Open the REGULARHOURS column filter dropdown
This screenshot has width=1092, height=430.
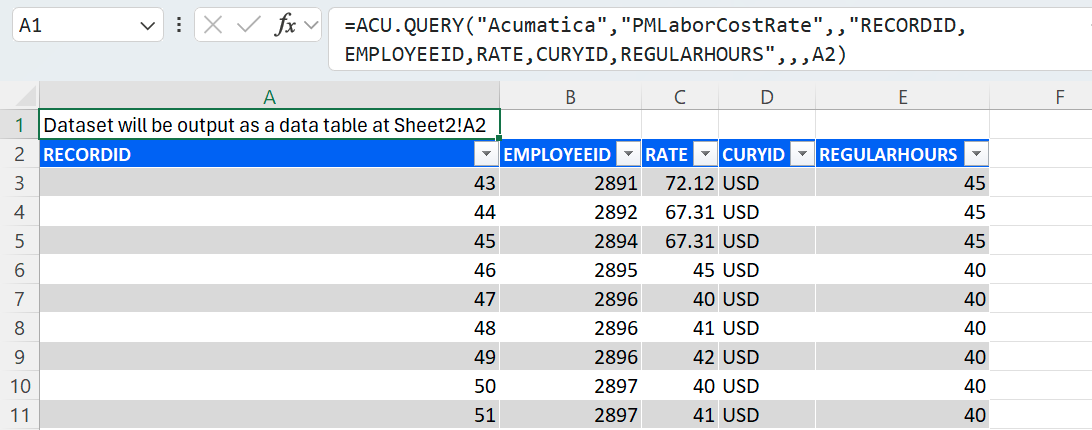976,154
